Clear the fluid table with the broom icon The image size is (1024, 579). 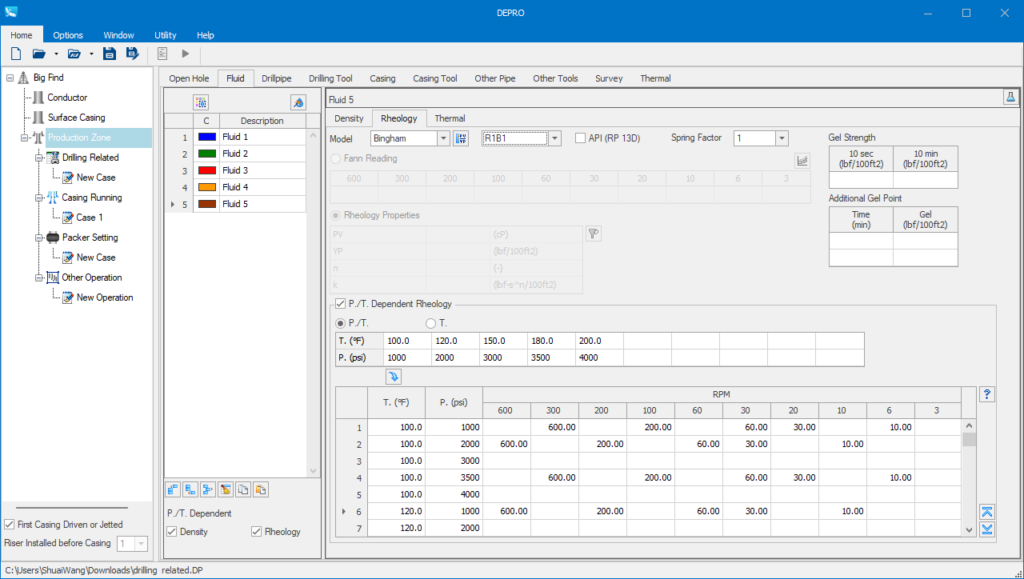pyautogui.click(x=225, y=490)
